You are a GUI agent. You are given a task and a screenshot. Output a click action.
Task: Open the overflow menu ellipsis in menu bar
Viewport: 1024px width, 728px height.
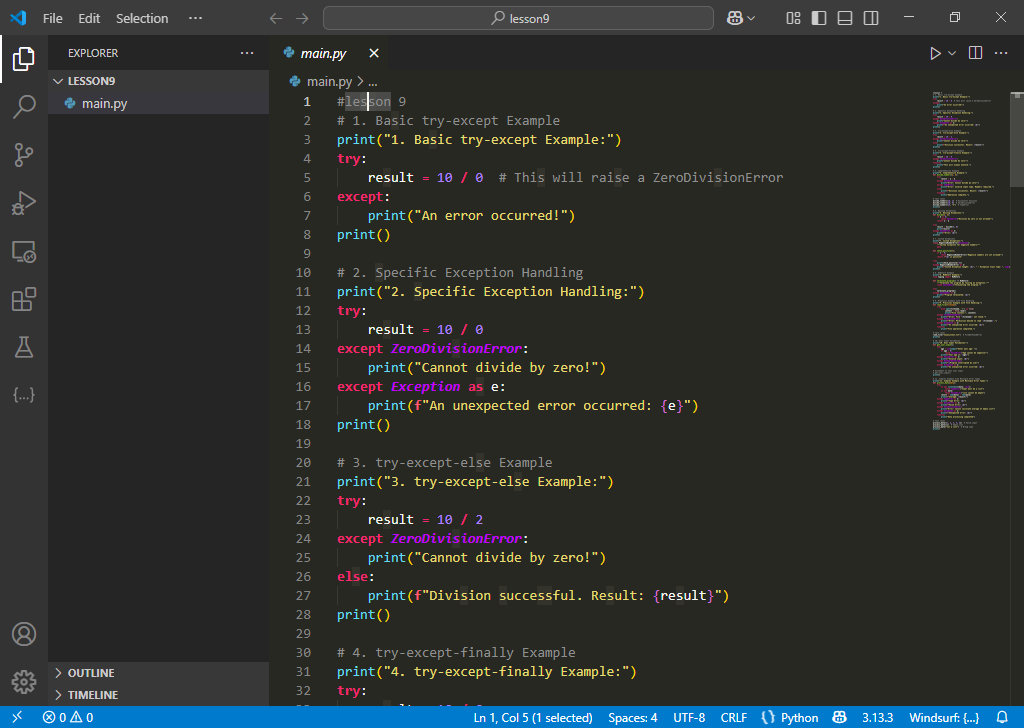click(x=195, y=18)
